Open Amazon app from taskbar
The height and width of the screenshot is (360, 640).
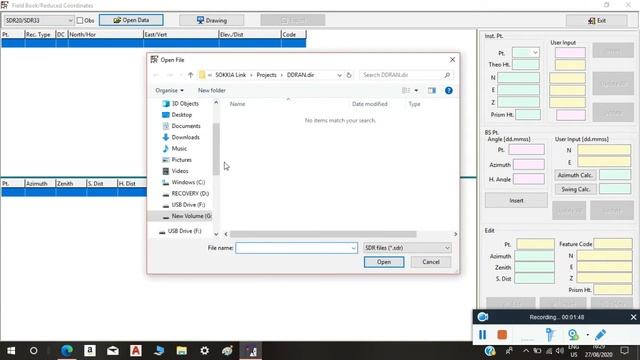[90, 351]
